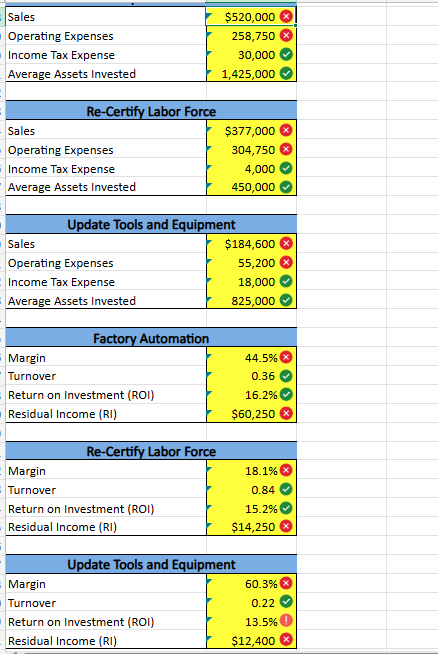Click the first Re-Certify Labor Force header

click(151, 111)
